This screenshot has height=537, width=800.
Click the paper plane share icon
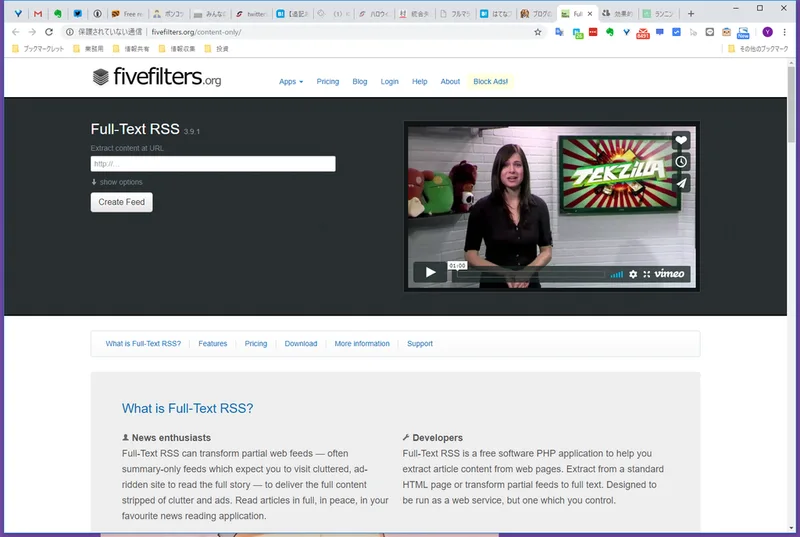[681, 183]
